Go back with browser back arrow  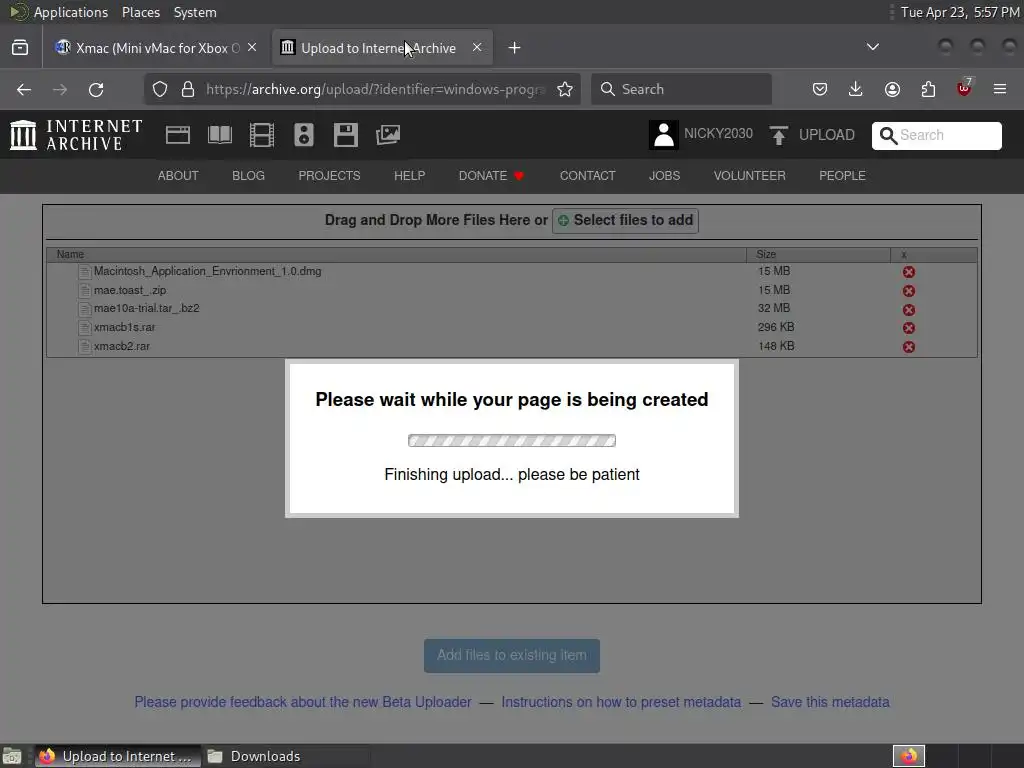pos(24,89)
